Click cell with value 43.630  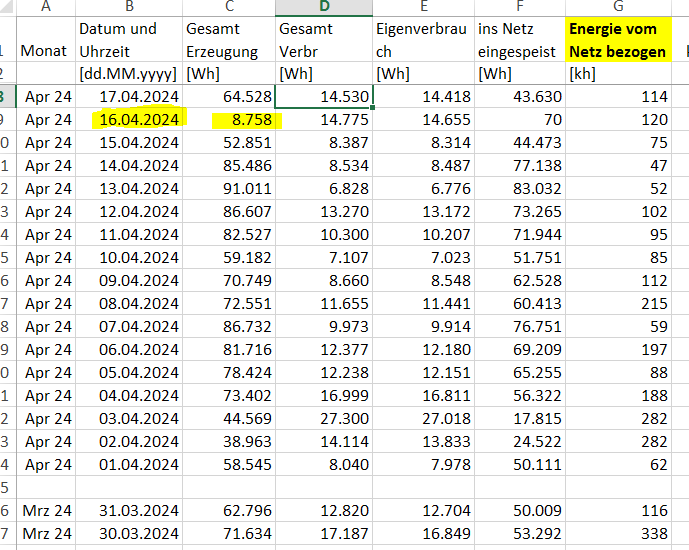pyautogui.click(x=520, y=97)
